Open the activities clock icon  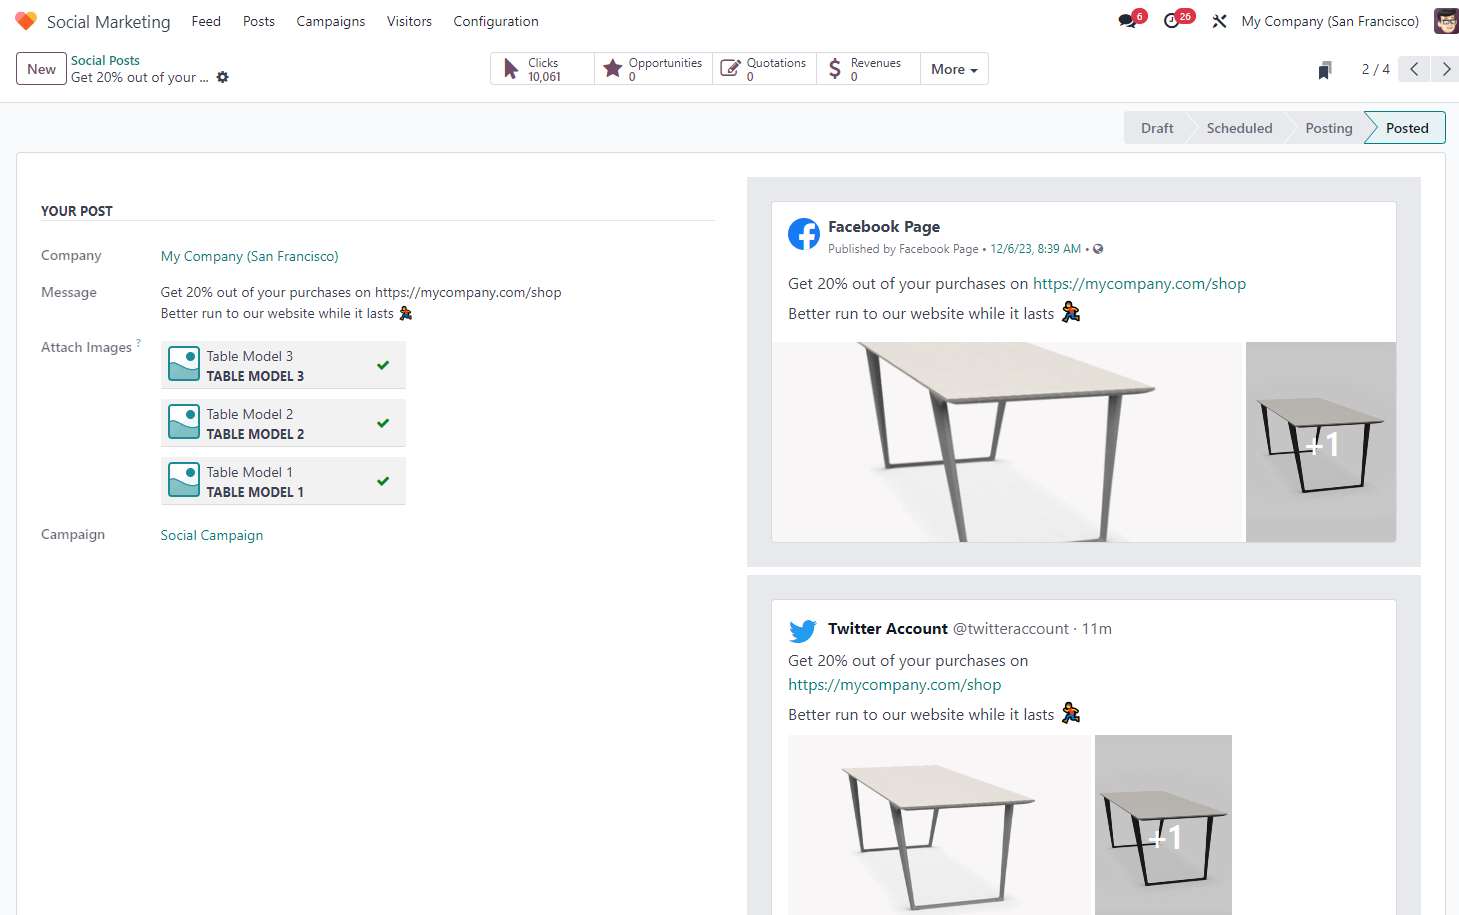[x=1172, y=21]
